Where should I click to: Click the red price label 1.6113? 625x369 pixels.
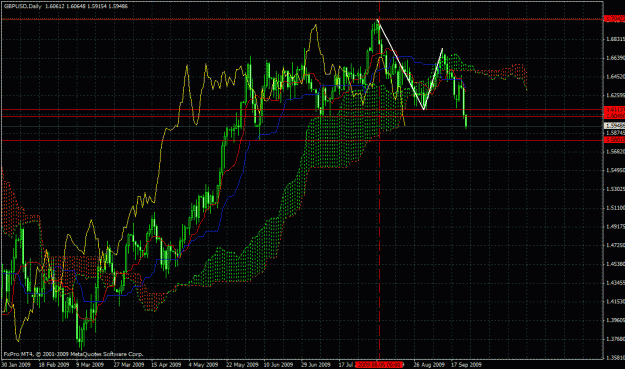615,109
